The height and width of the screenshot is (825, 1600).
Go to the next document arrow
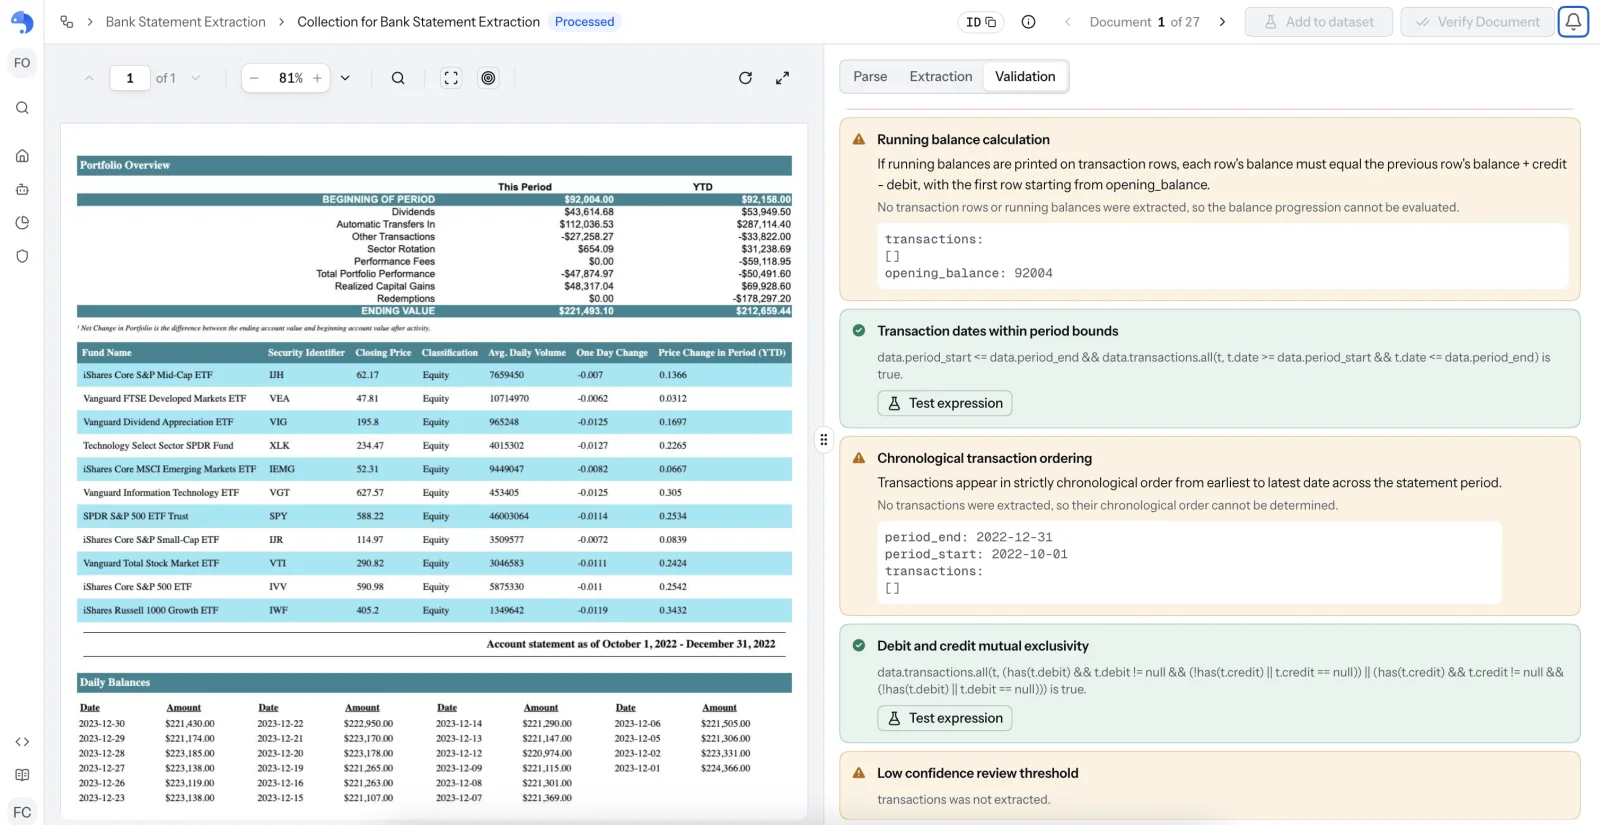1222,22
